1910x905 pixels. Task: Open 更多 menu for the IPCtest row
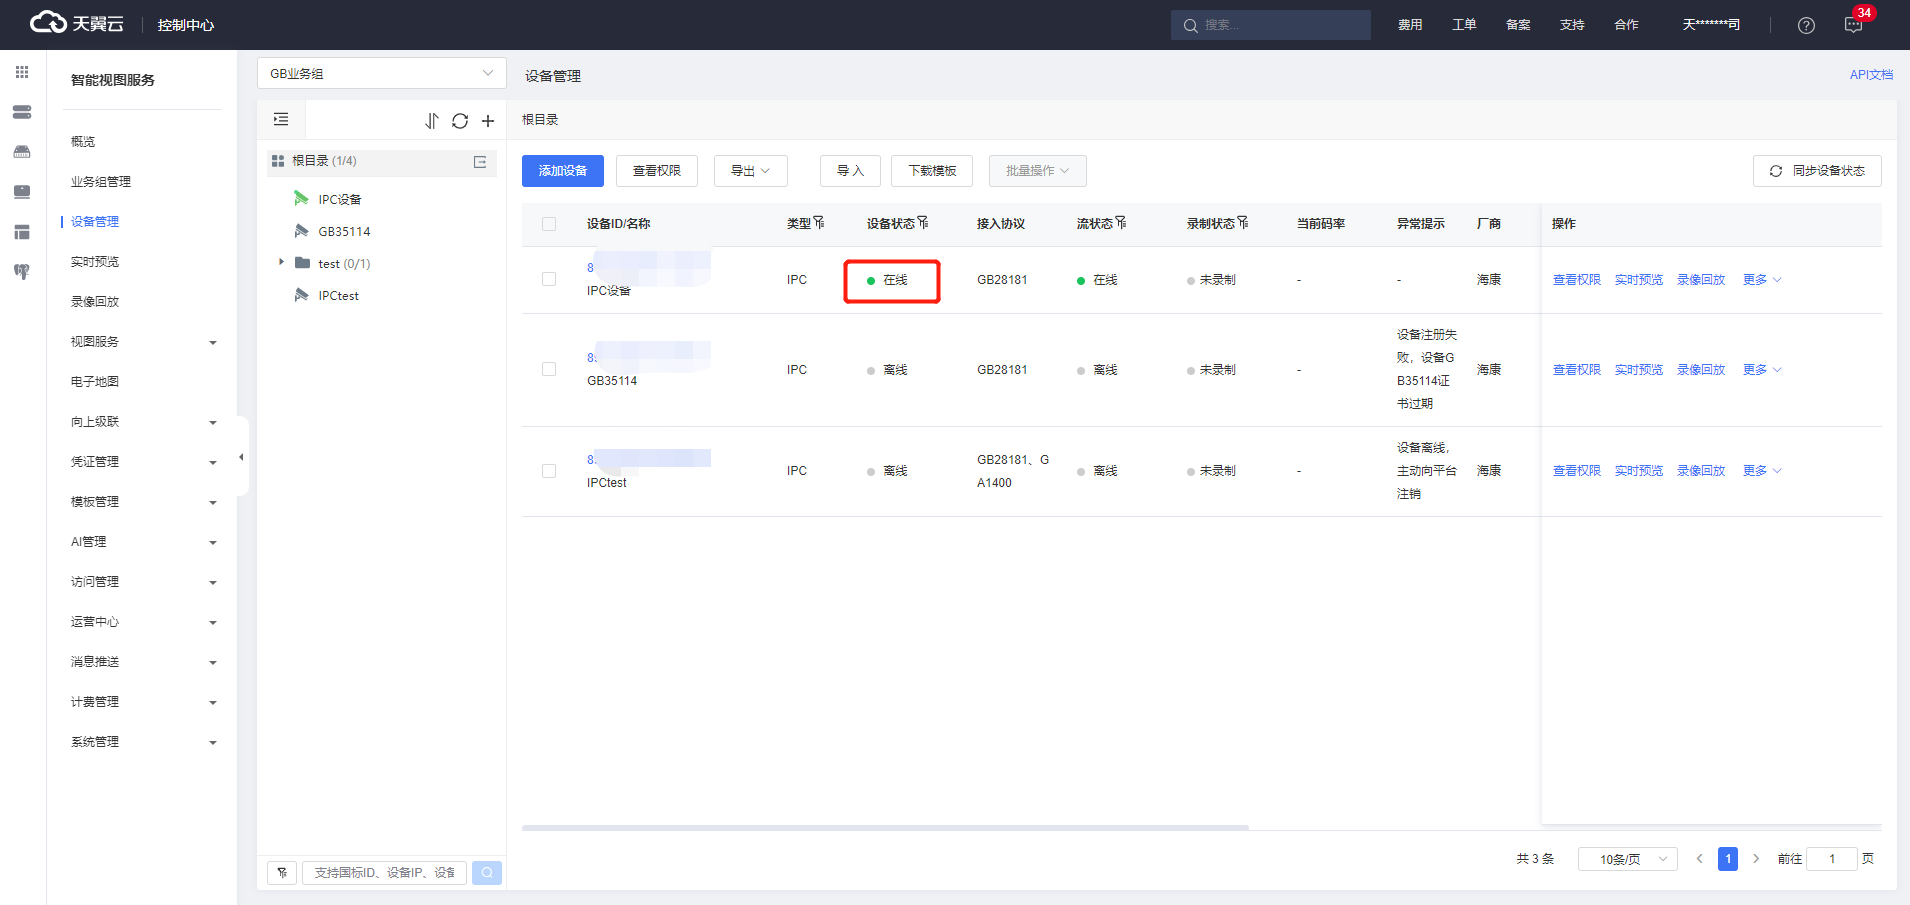(1762, 471)
